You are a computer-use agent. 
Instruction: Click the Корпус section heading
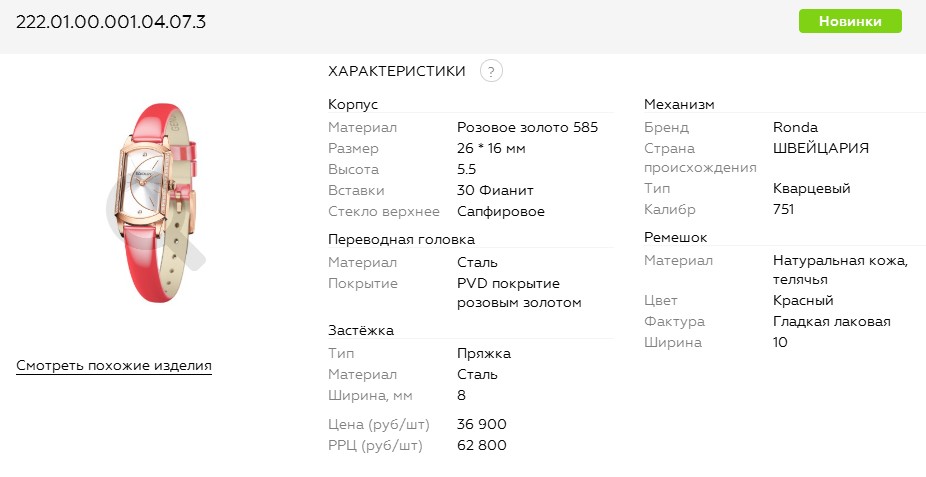coord(353,104)
